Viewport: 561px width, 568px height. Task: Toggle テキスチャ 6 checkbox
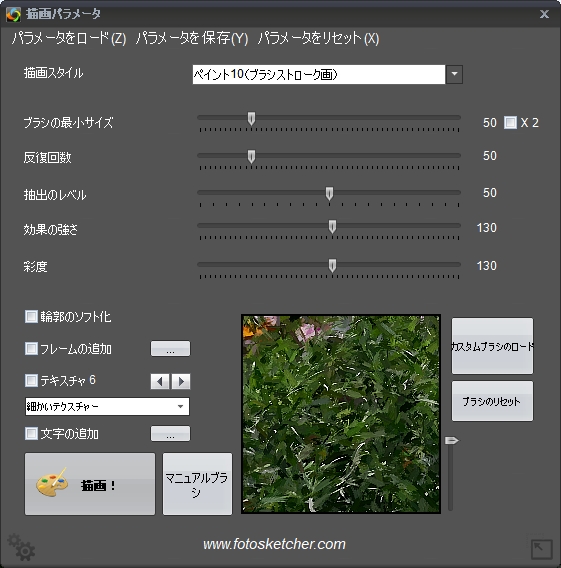click(31, 380)
